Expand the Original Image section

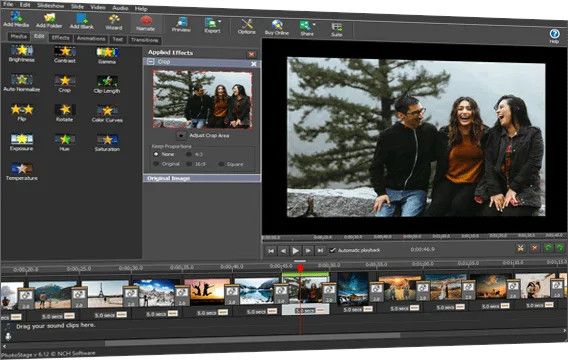pos(202,178)
